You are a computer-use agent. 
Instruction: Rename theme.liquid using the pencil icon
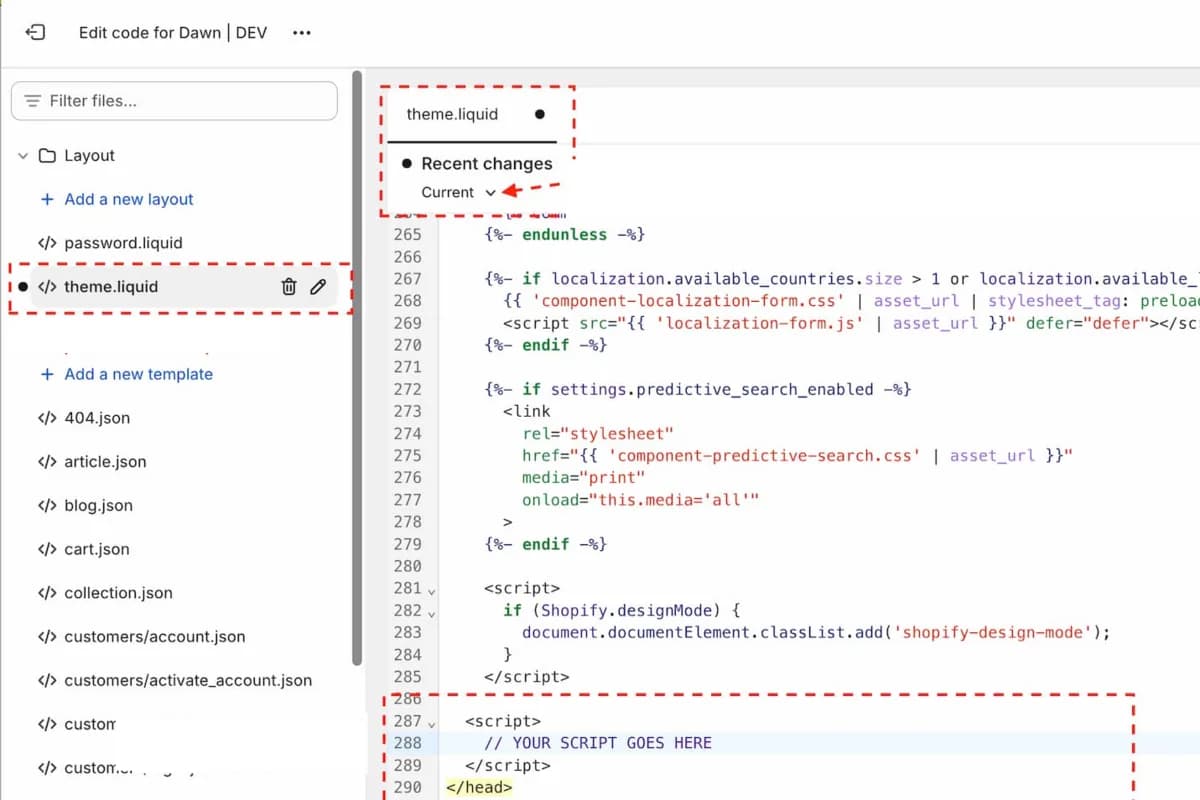(x=318, y=287)
